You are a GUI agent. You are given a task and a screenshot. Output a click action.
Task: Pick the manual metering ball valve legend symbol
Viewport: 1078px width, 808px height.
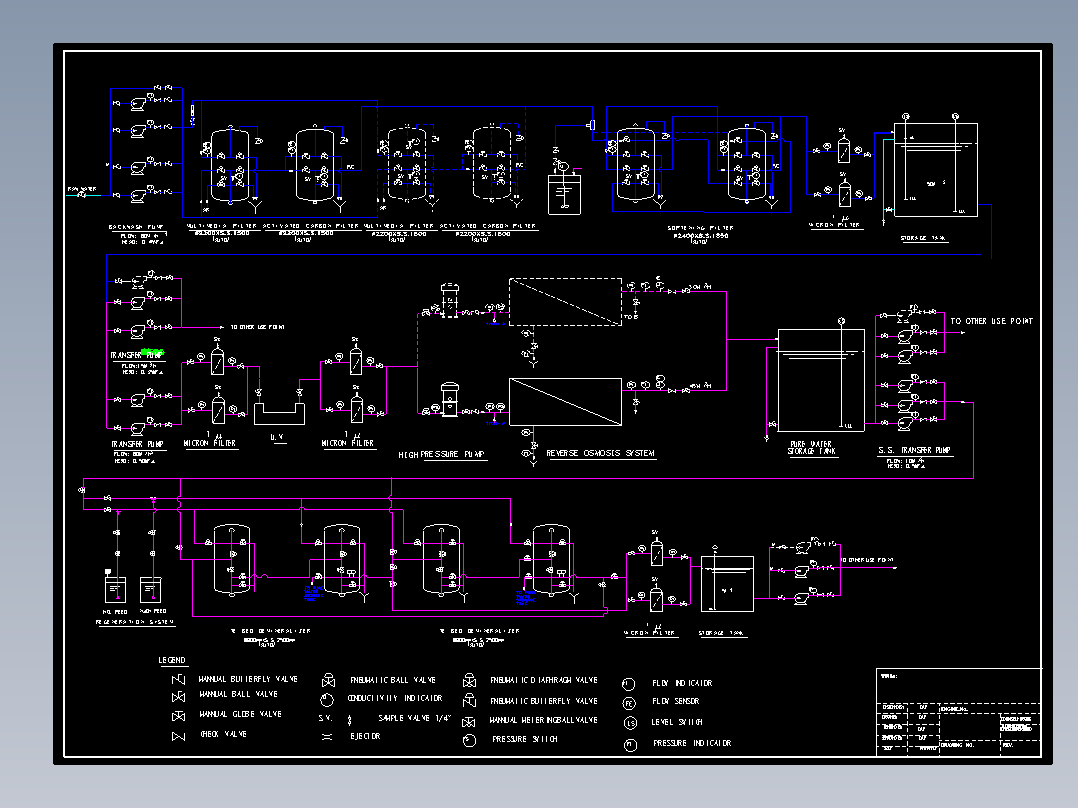469,721
